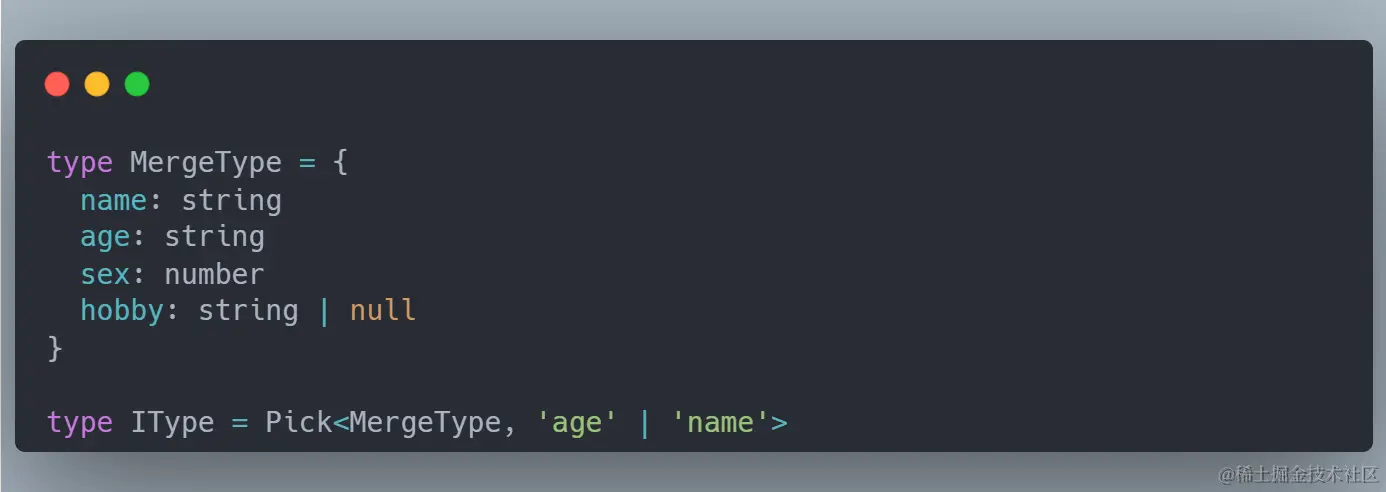Click MergeType inside Pick generic

(424, 422)
